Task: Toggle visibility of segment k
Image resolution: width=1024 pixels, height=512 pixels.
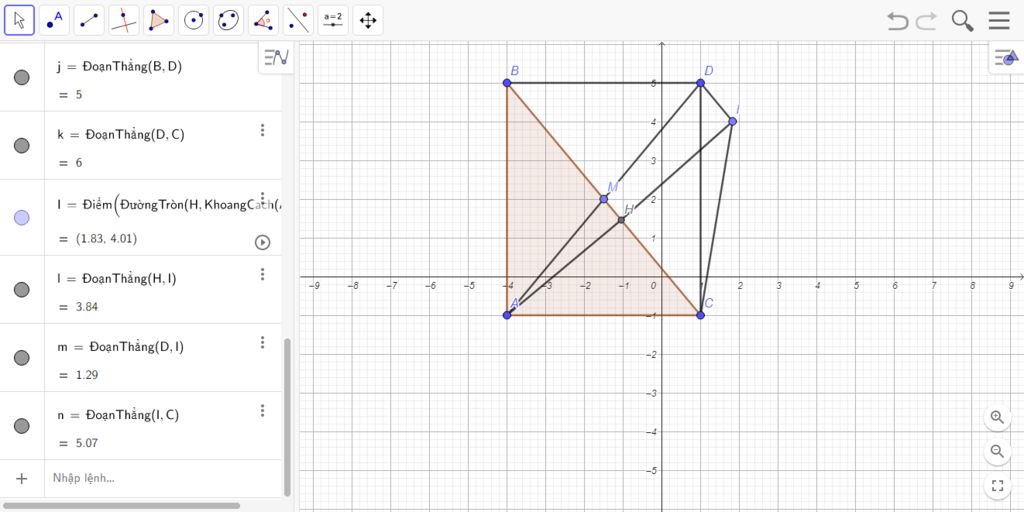Action: pos(22,146)
